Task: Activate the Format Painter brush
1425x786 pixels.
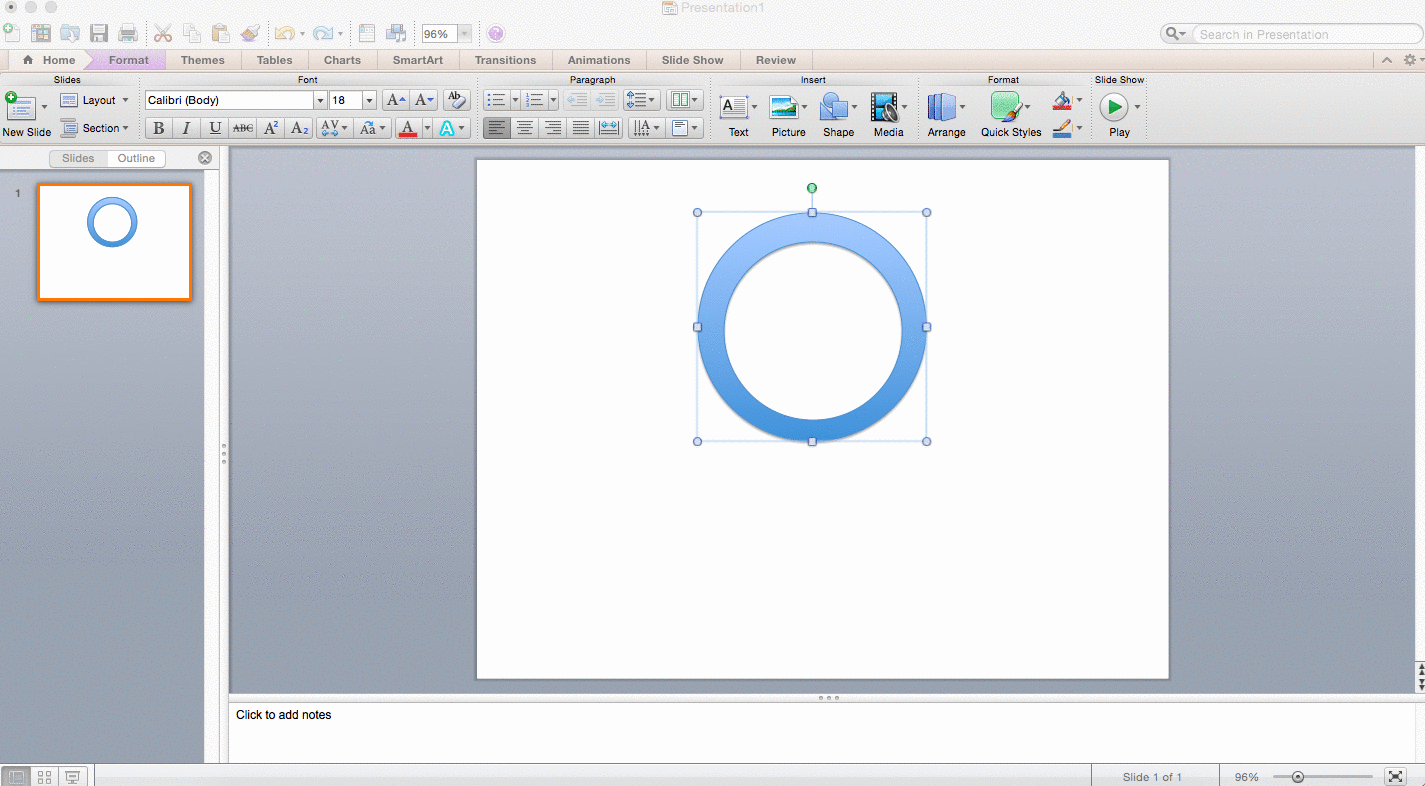Action: coord(250,33)
